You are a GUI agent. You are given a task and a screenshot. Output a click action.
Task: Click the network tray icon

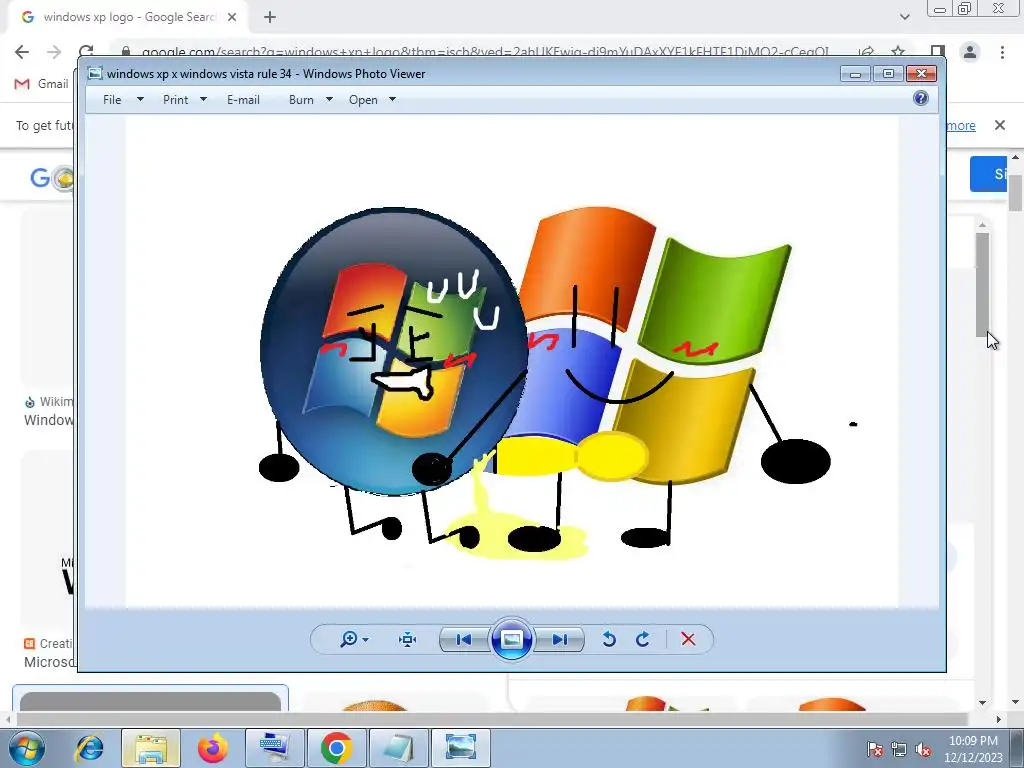point(899,749)
